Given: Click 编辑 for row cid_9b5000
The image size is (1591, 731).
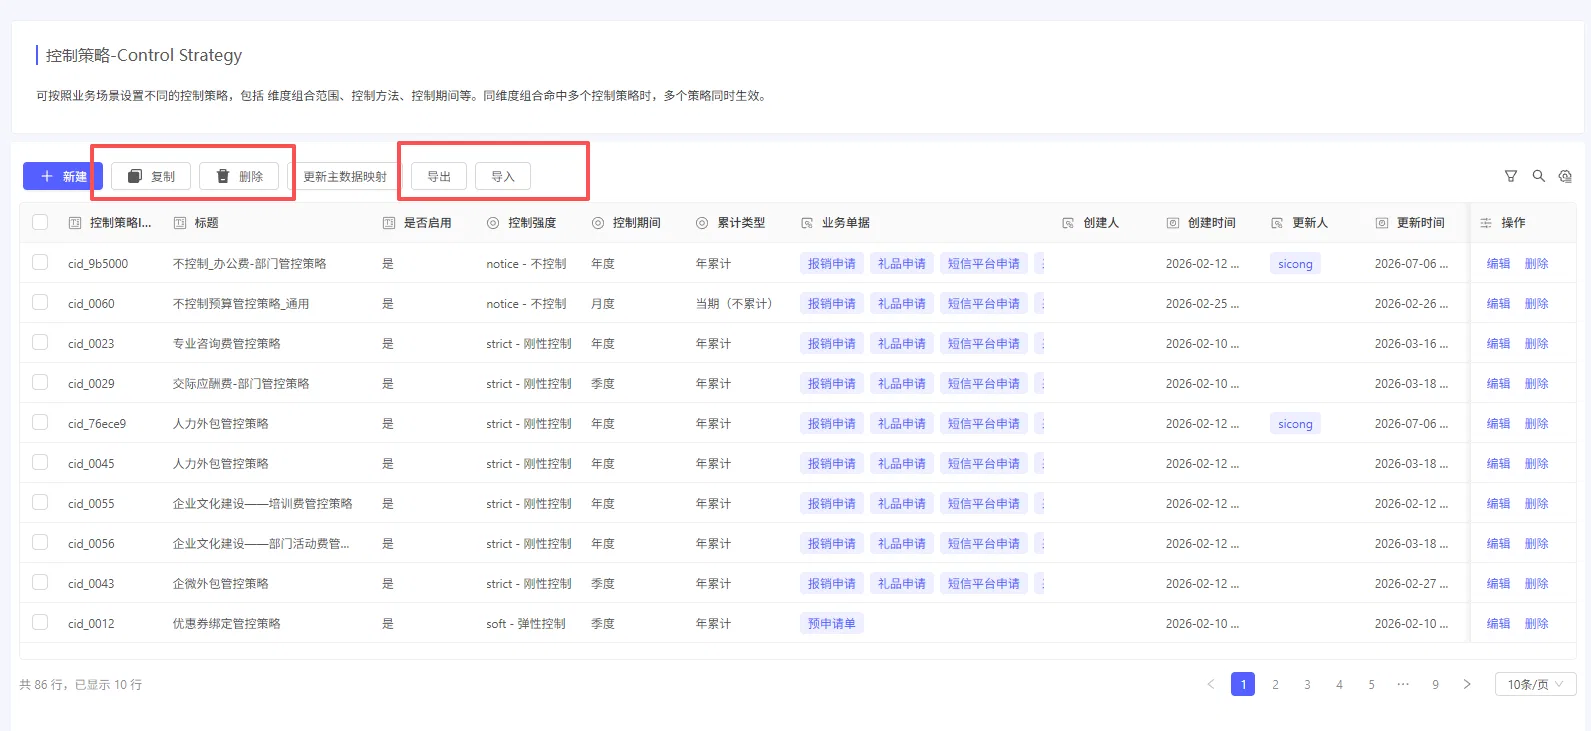Looking at the screenshot, I should (1498, 264).
